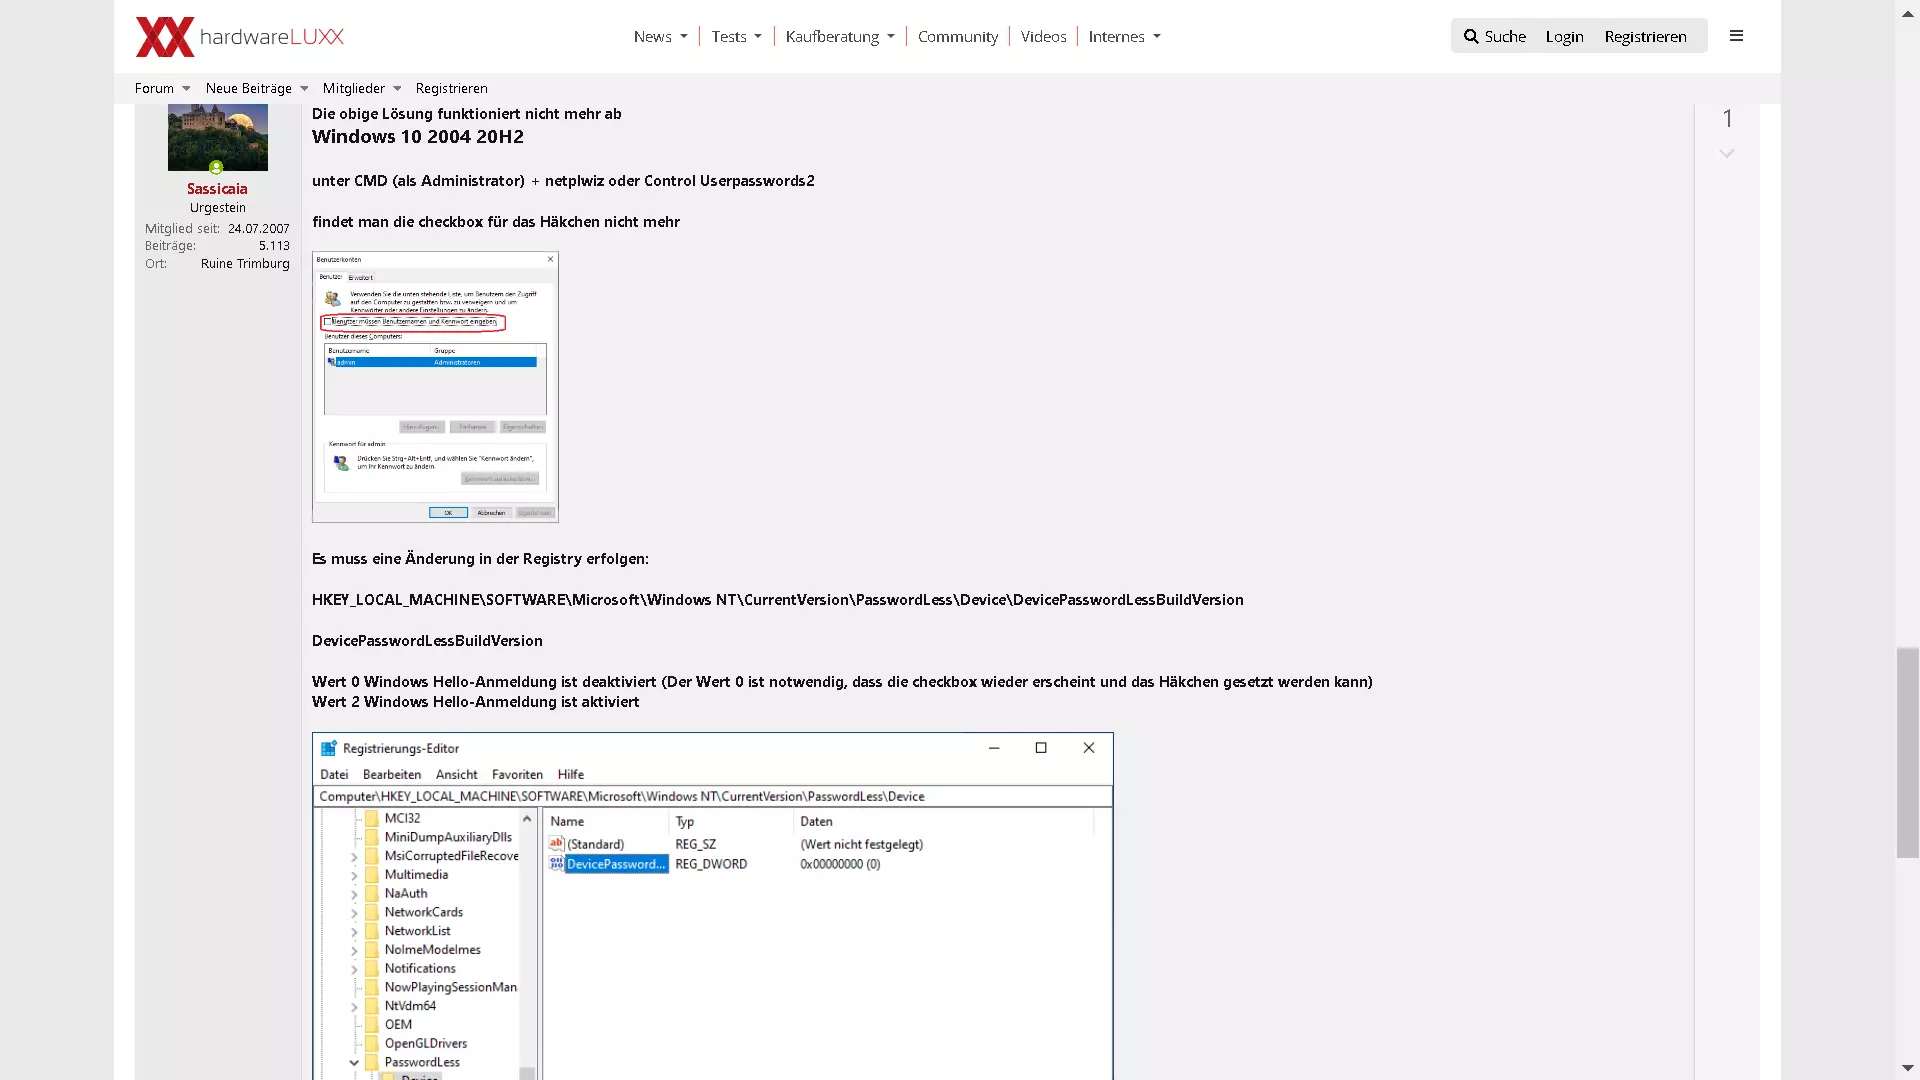The image size is (1920, 1080).
Task: Open the Forum navigation item
Action: [154, 89]
